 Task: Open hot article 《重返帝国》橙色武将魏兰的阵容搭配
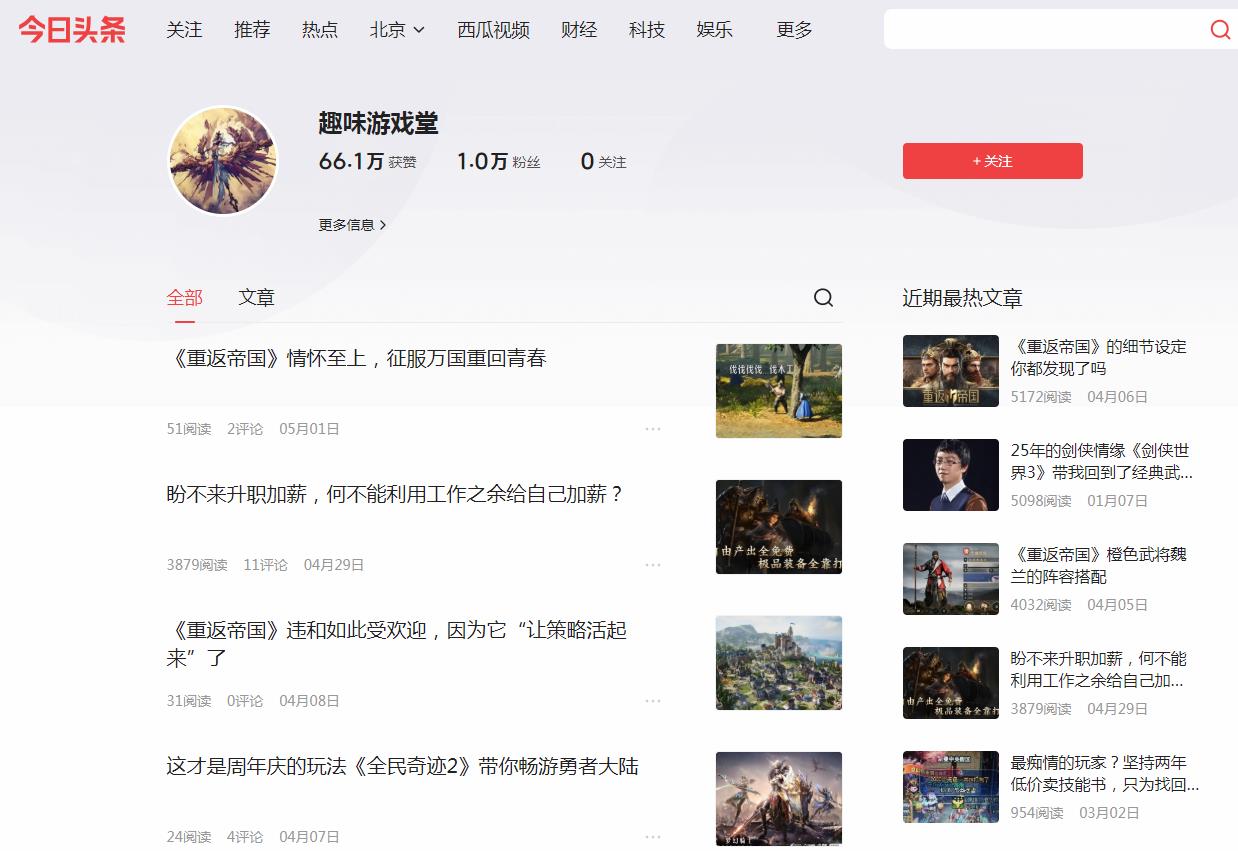1099,566
